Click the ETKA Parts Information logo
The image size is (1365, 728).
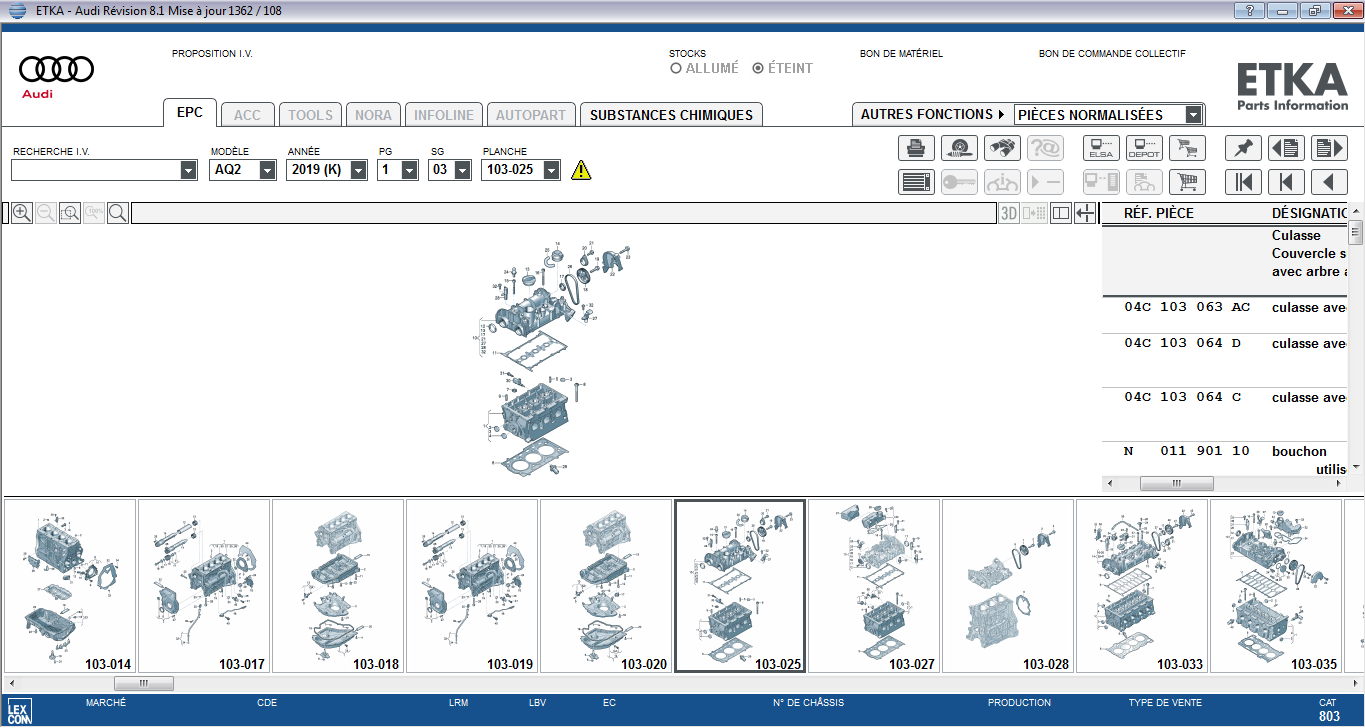(x=1292, y=85)
